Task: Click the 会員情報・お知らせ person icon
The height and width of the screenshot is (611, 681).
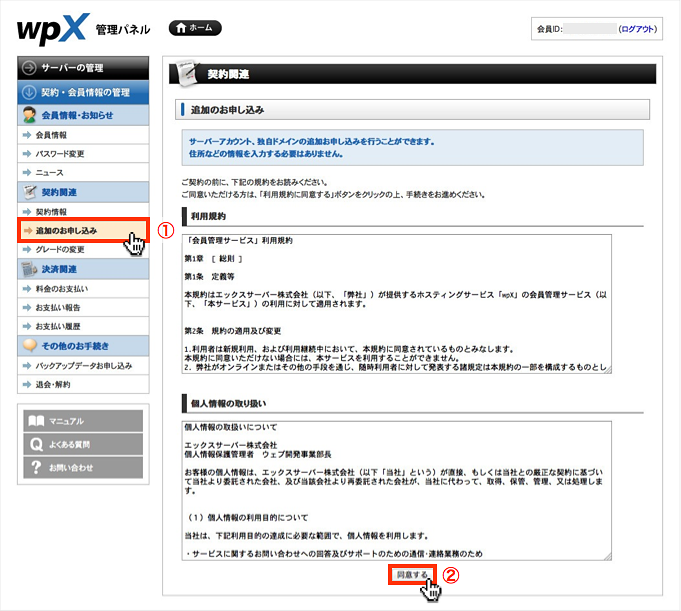Action: 30,115
